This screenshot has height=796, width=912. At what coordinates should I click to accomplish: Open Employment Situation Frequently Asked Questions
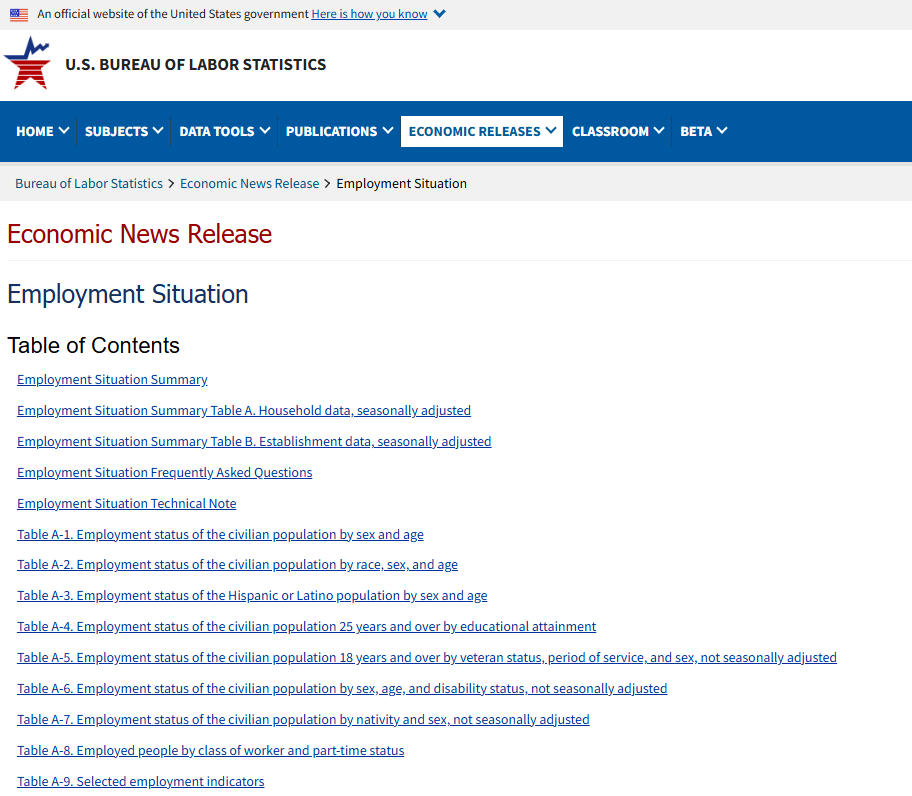coord(165,473)
